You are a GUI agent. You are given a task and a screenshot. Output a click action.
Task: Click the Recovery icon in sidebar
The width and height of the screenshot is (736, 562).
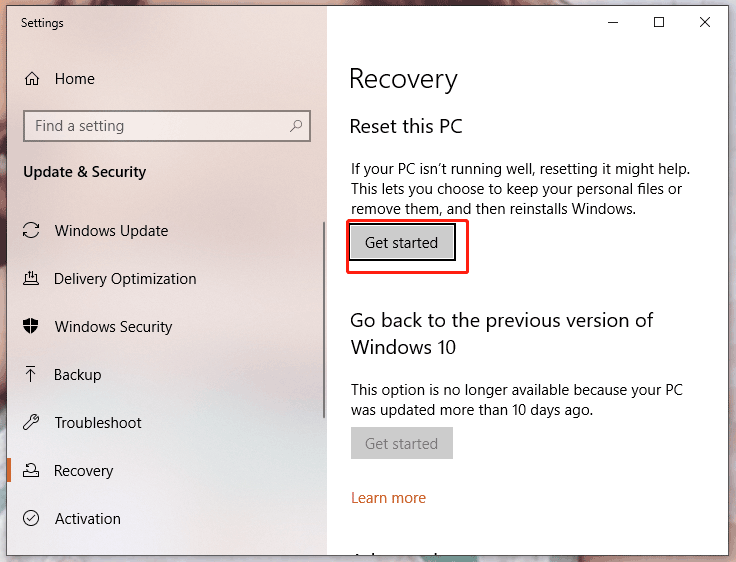tap(31, 471)
